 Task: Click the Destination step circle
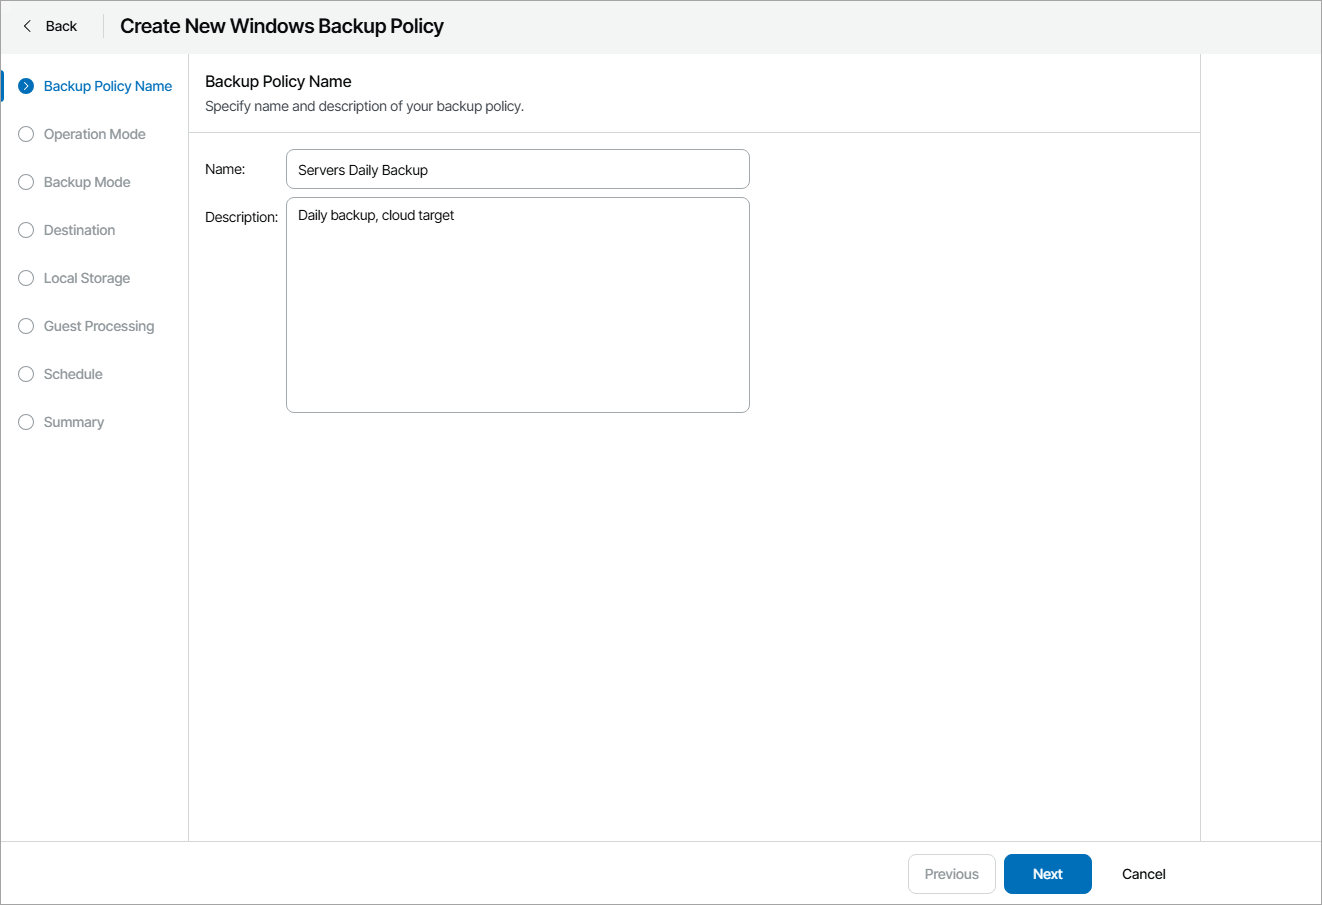[26, 230]
